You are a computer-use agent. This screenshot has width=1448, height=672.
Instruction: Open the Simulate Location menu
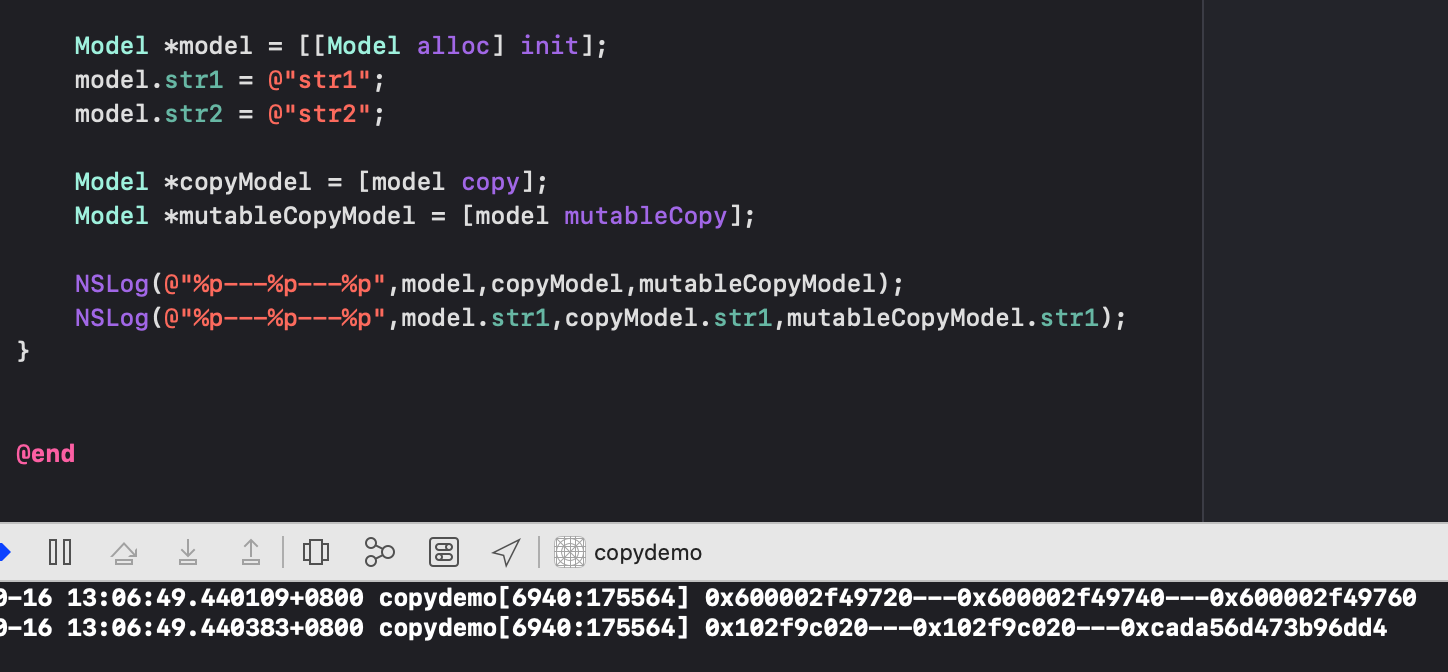click(506, 552)
